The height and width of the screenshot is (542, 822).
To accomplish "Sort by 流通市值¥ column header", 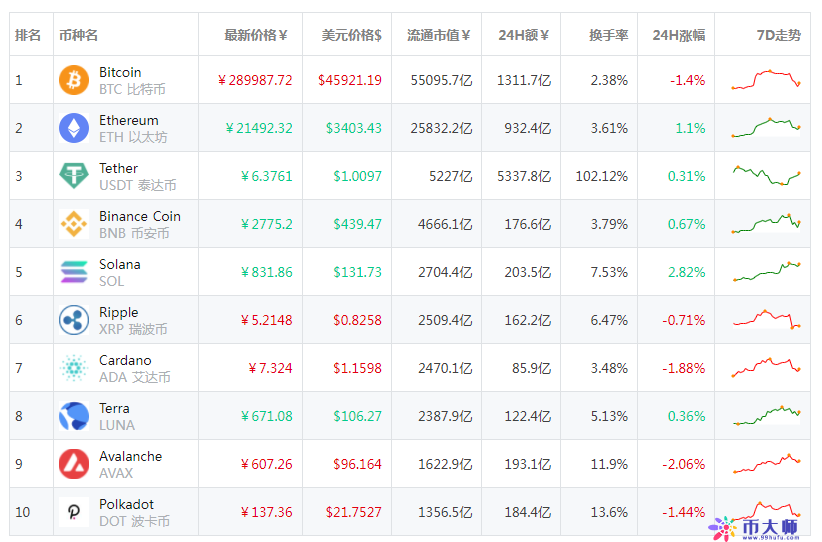I will (x=438, y=35).
